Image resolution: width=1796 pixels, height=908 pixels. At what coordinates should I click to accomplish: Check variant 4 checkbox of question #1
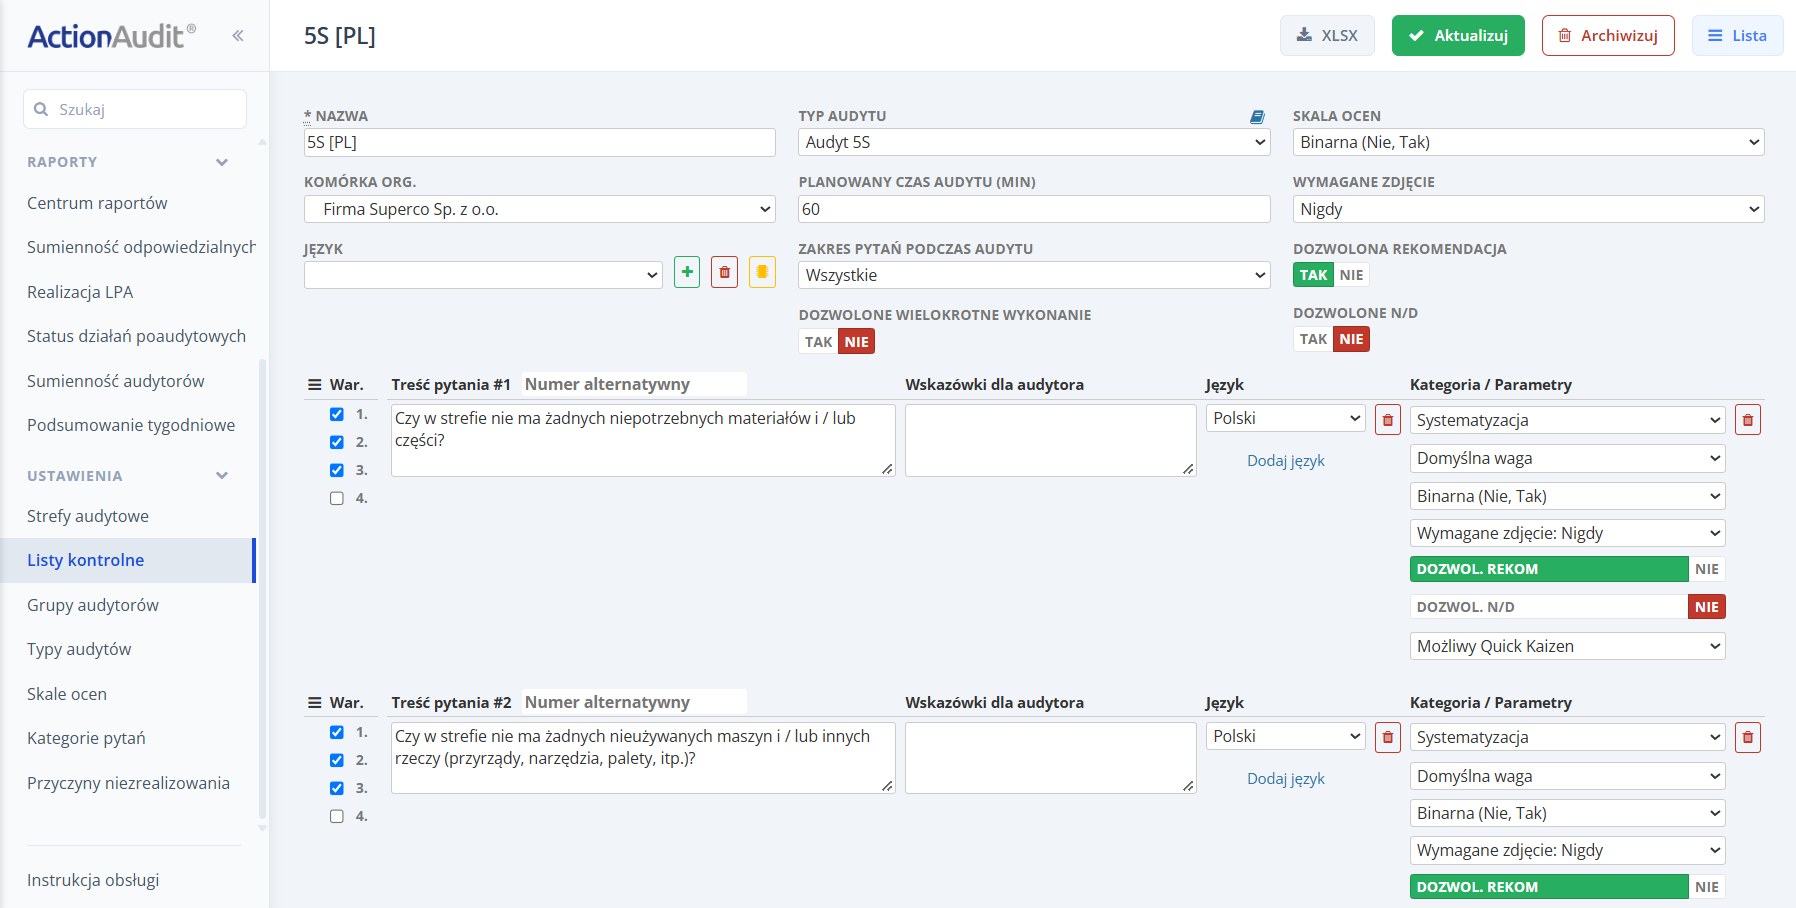tap(337, 498)
